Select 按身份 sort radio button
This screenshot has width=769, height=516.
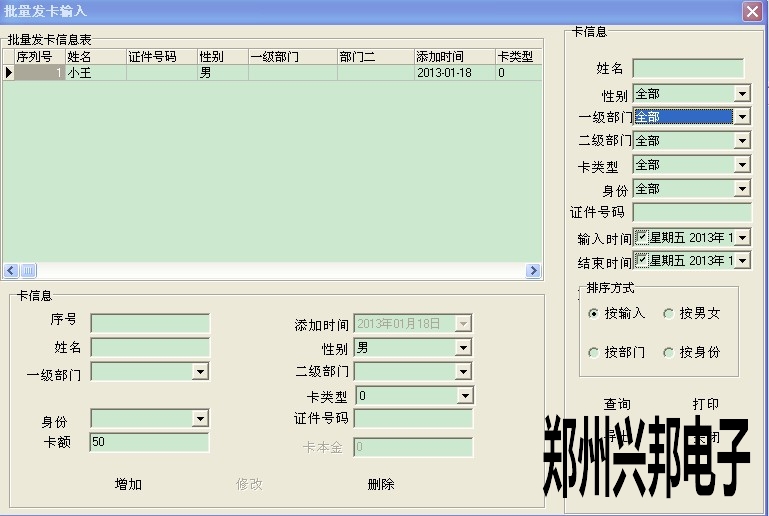pos(668,352)
